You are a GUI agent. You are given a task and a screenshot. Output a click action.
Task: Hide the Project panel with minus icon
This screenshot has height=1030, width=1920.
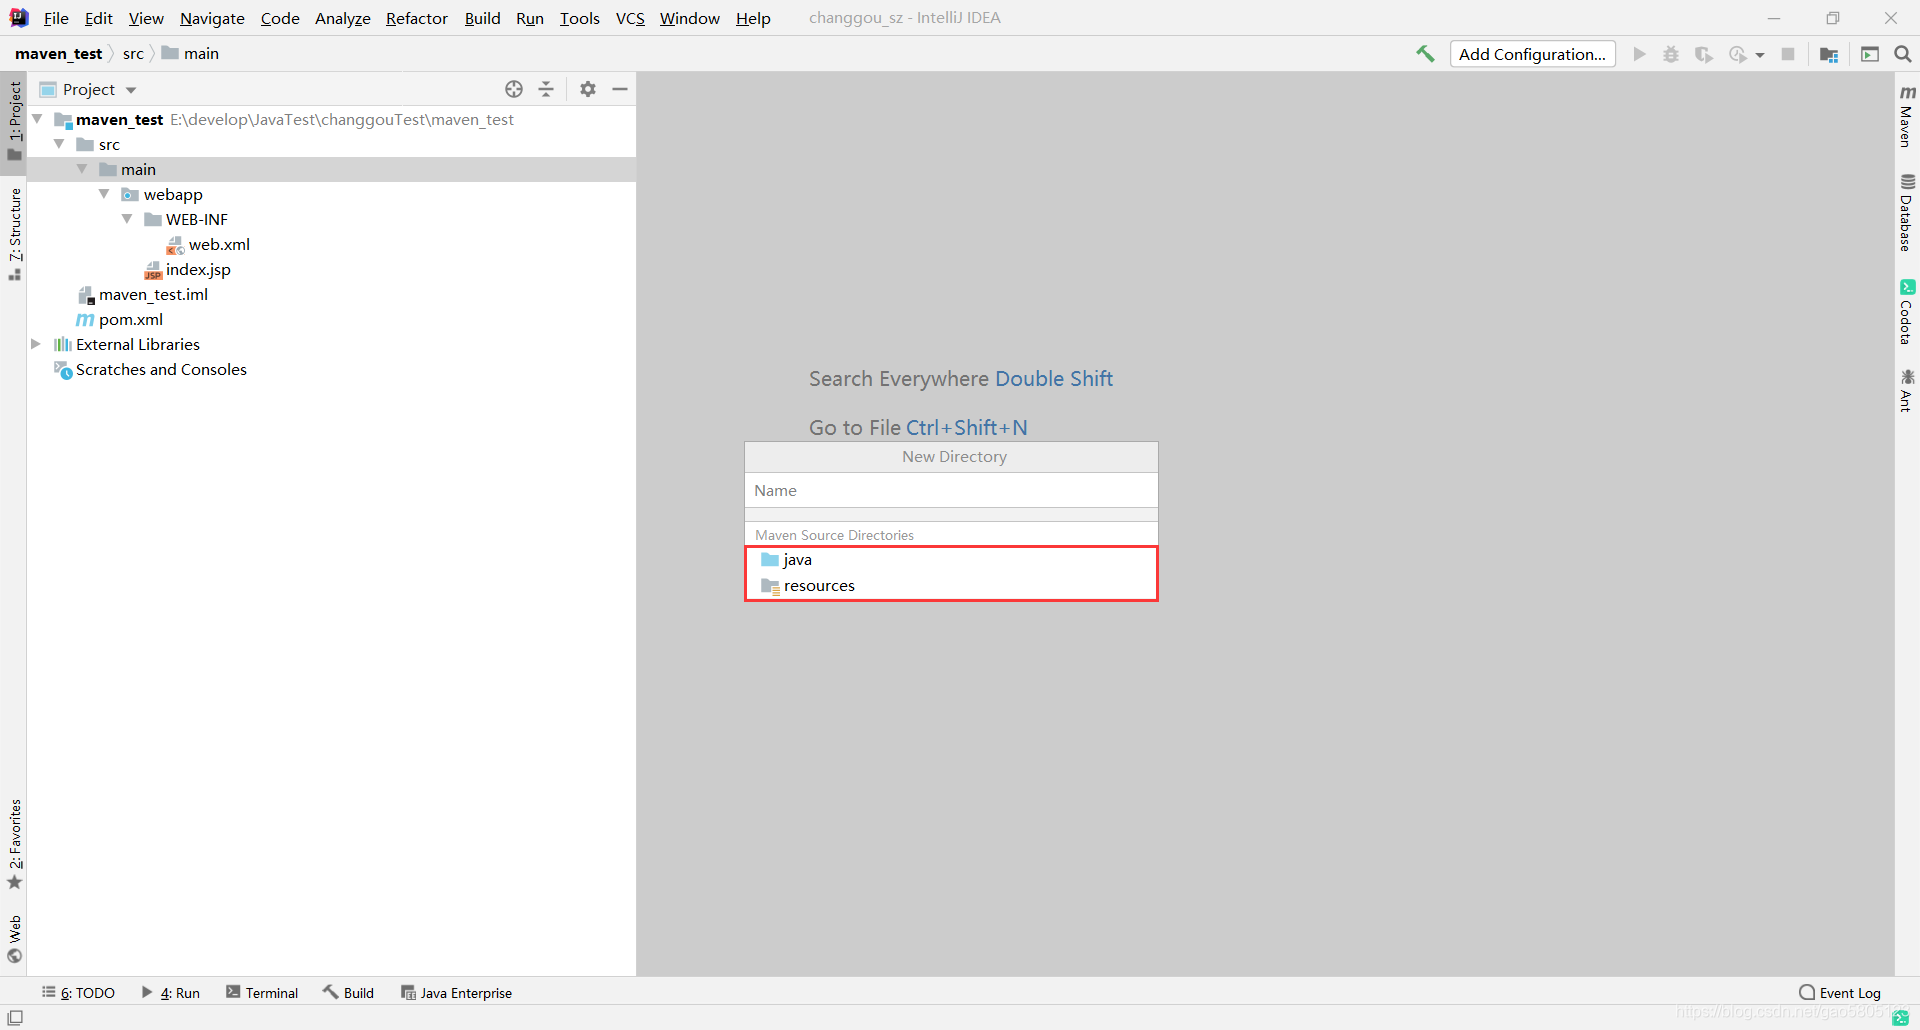620,89
